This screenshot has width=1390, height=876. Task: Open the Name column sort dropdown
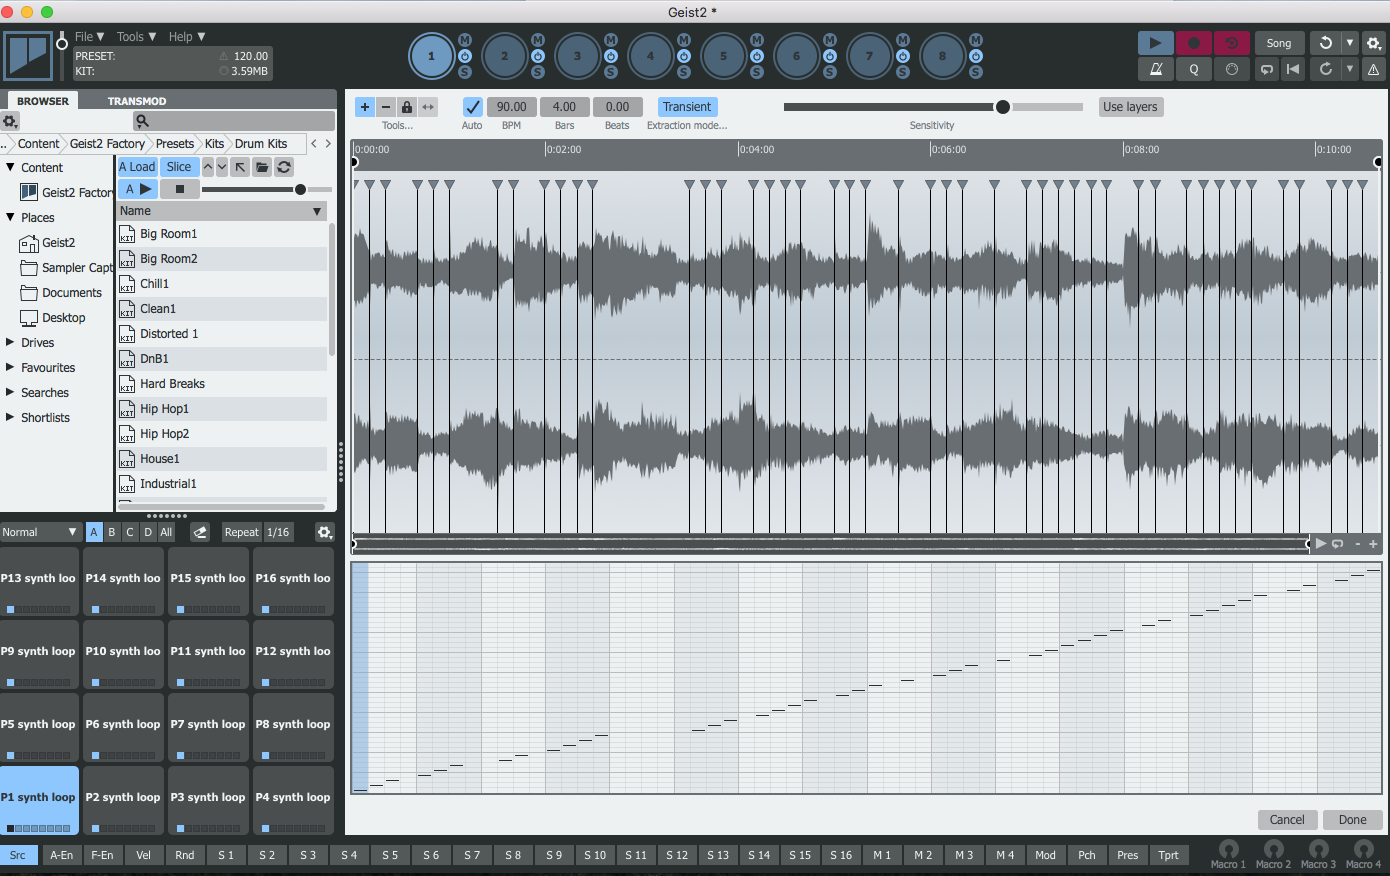click(x=317, y=211)
